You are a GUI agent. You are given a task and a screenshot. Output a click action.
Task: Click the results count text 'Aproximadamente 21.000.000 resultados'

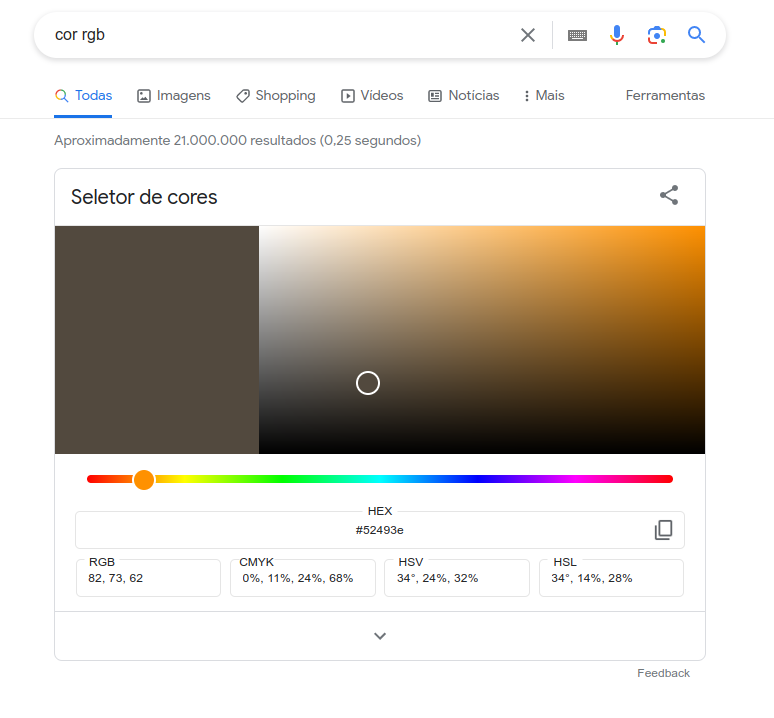click(x=185, y=141)
